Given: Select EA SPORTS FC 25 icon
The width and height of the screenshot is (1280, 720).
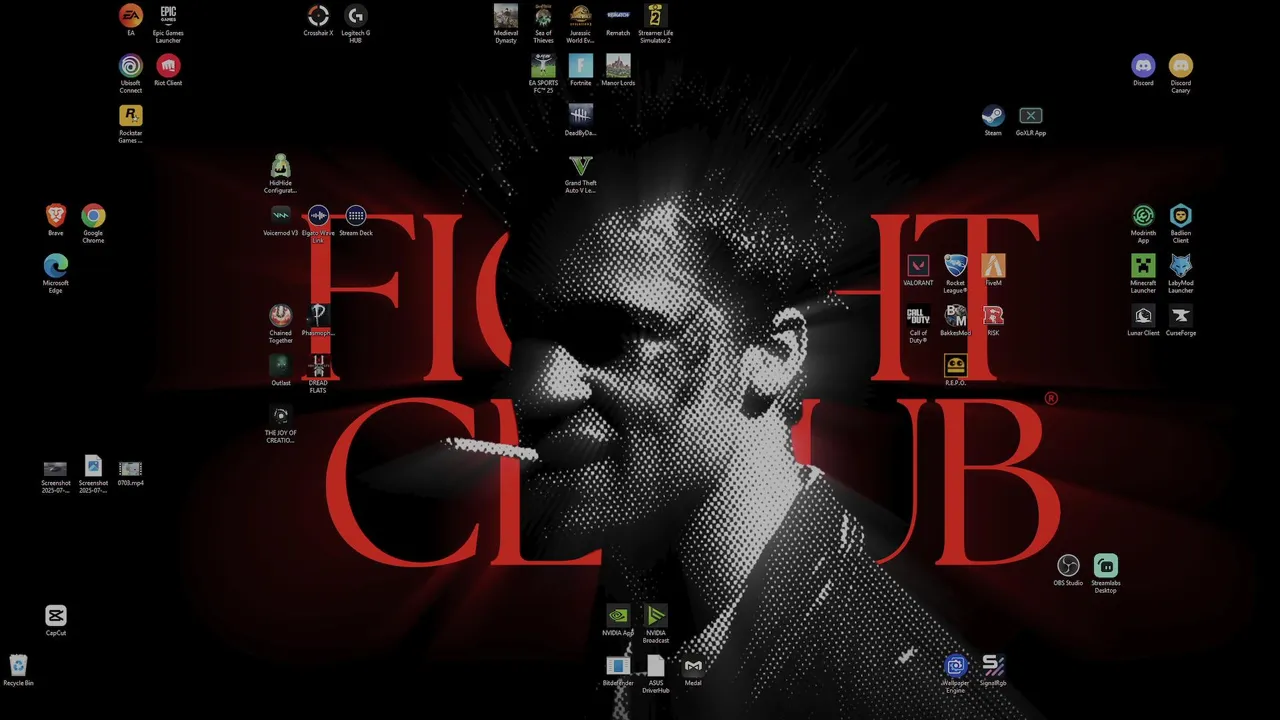Looking at the screenshot, I should [x=543, y=66].
